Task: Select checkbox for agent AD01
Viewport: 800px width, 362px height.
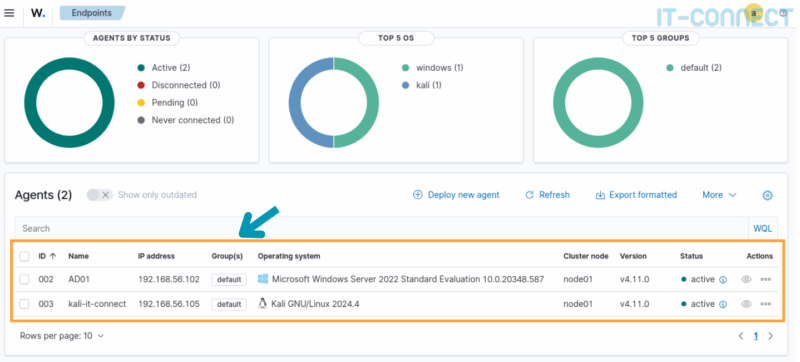Action: [x=24, y=279]
